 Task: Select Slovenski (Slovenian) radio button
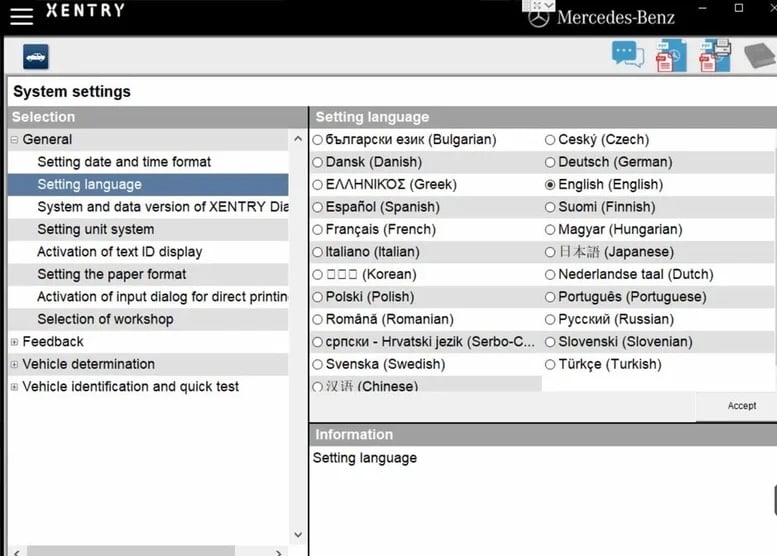[550, 342]
